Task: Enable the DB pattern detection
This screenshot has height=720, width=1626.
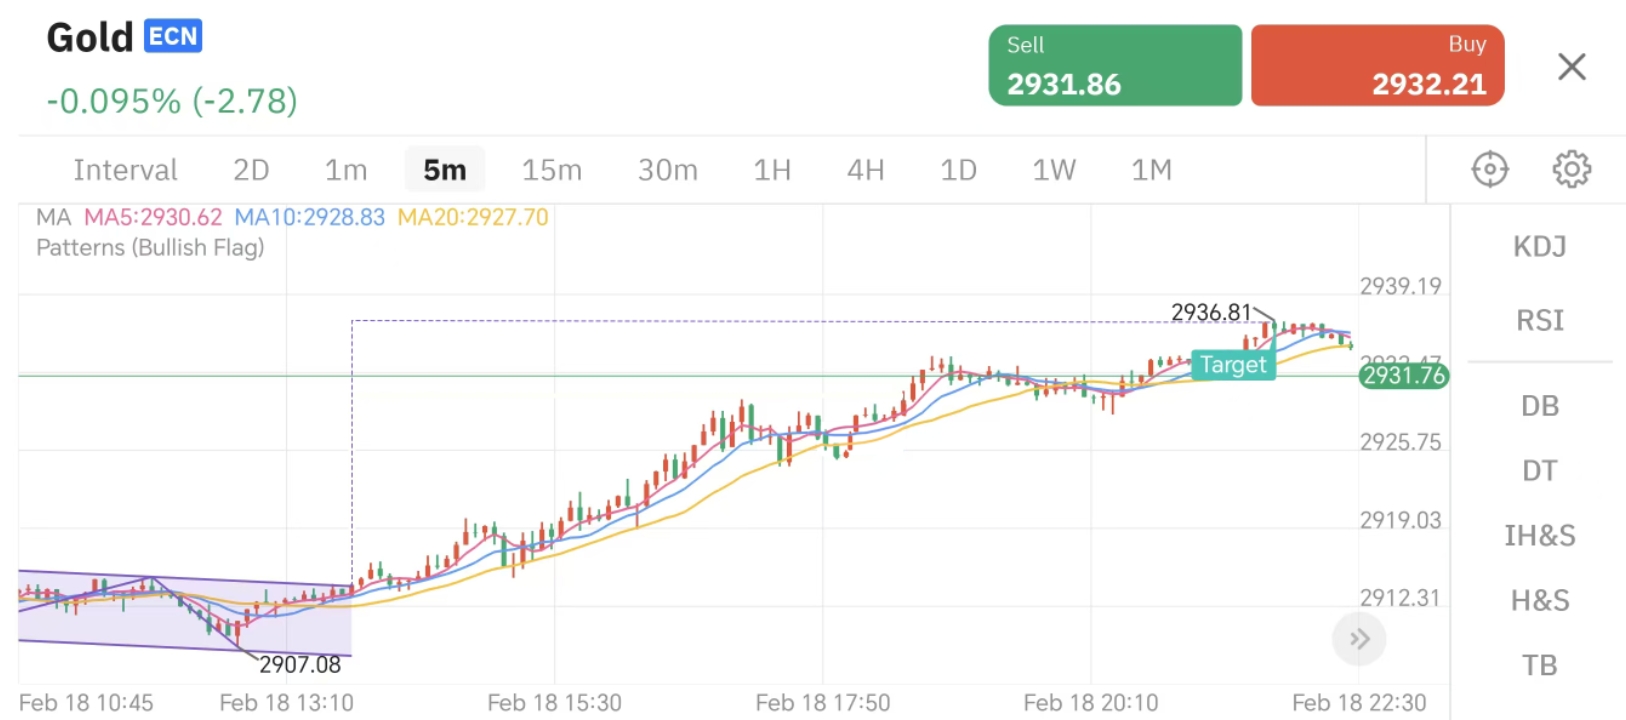Action: coord(1539,406)
